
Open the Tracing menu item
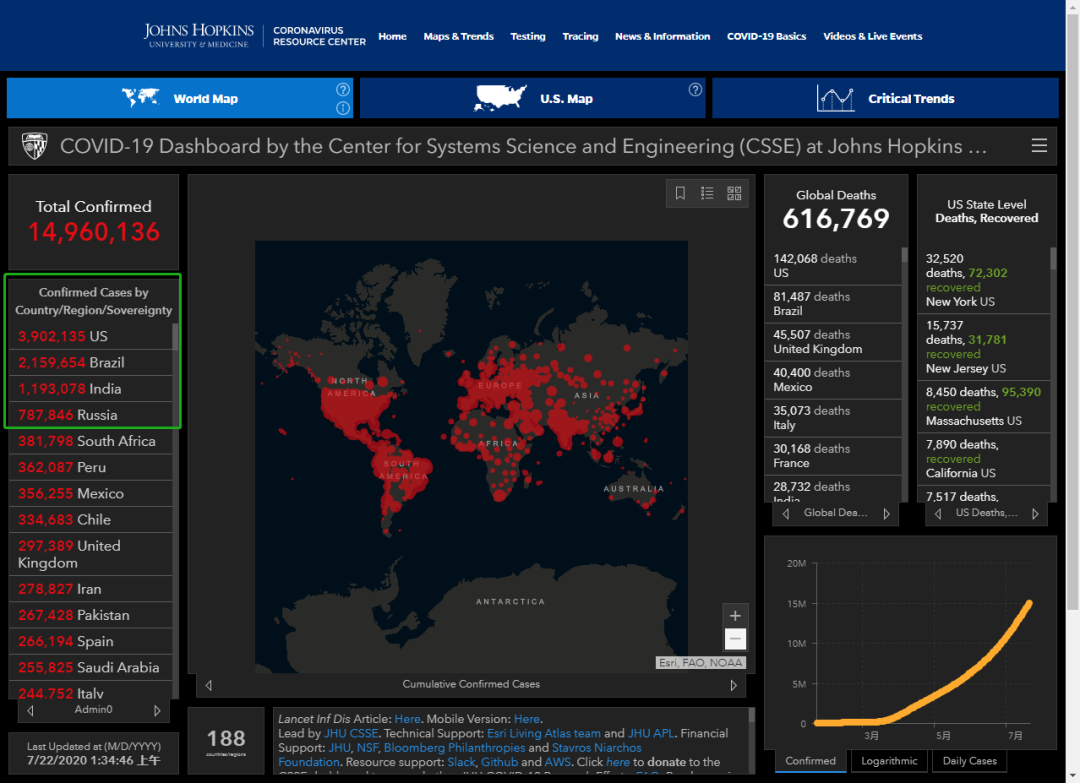581,36
